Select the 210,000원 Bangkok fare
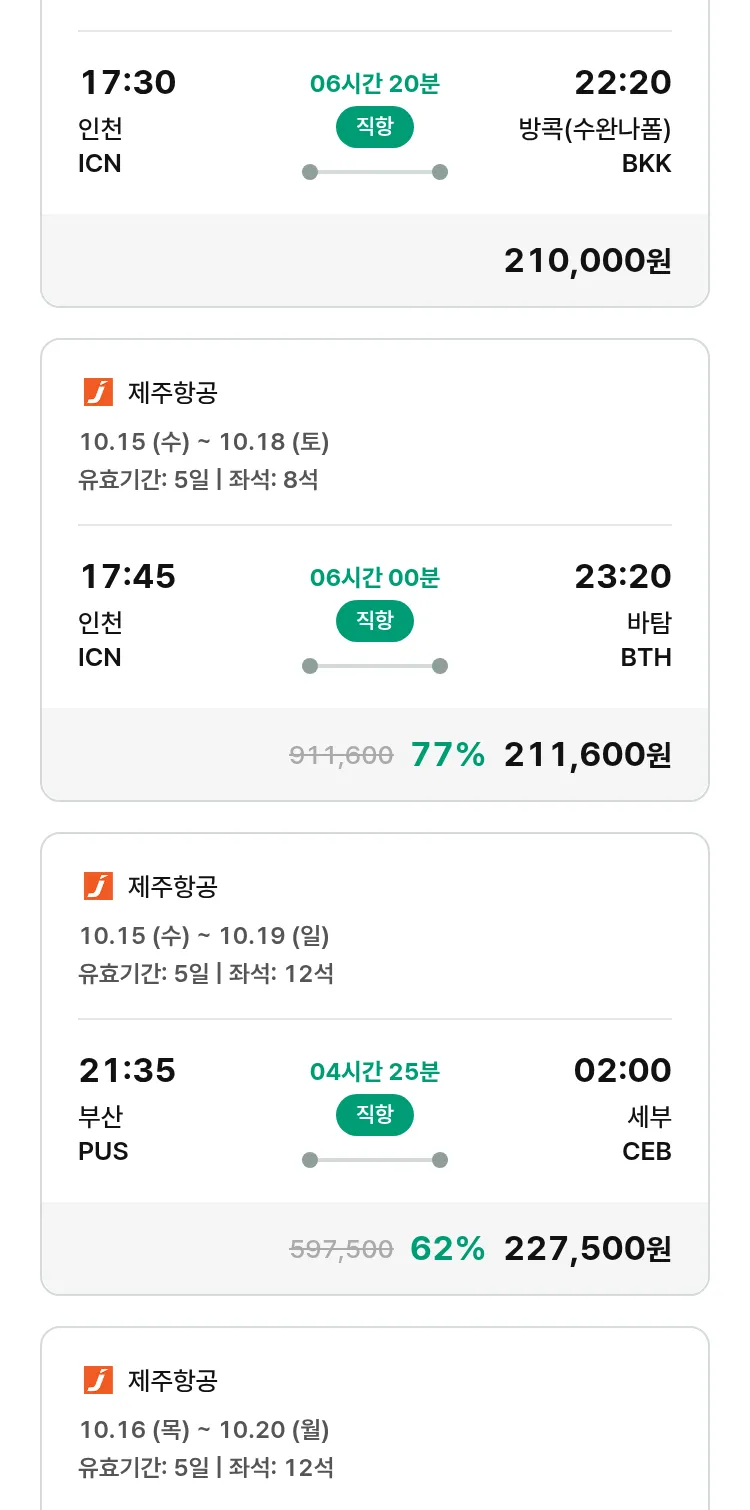The width and height of the screenshot is (750, 1510). tap(587, 261)
